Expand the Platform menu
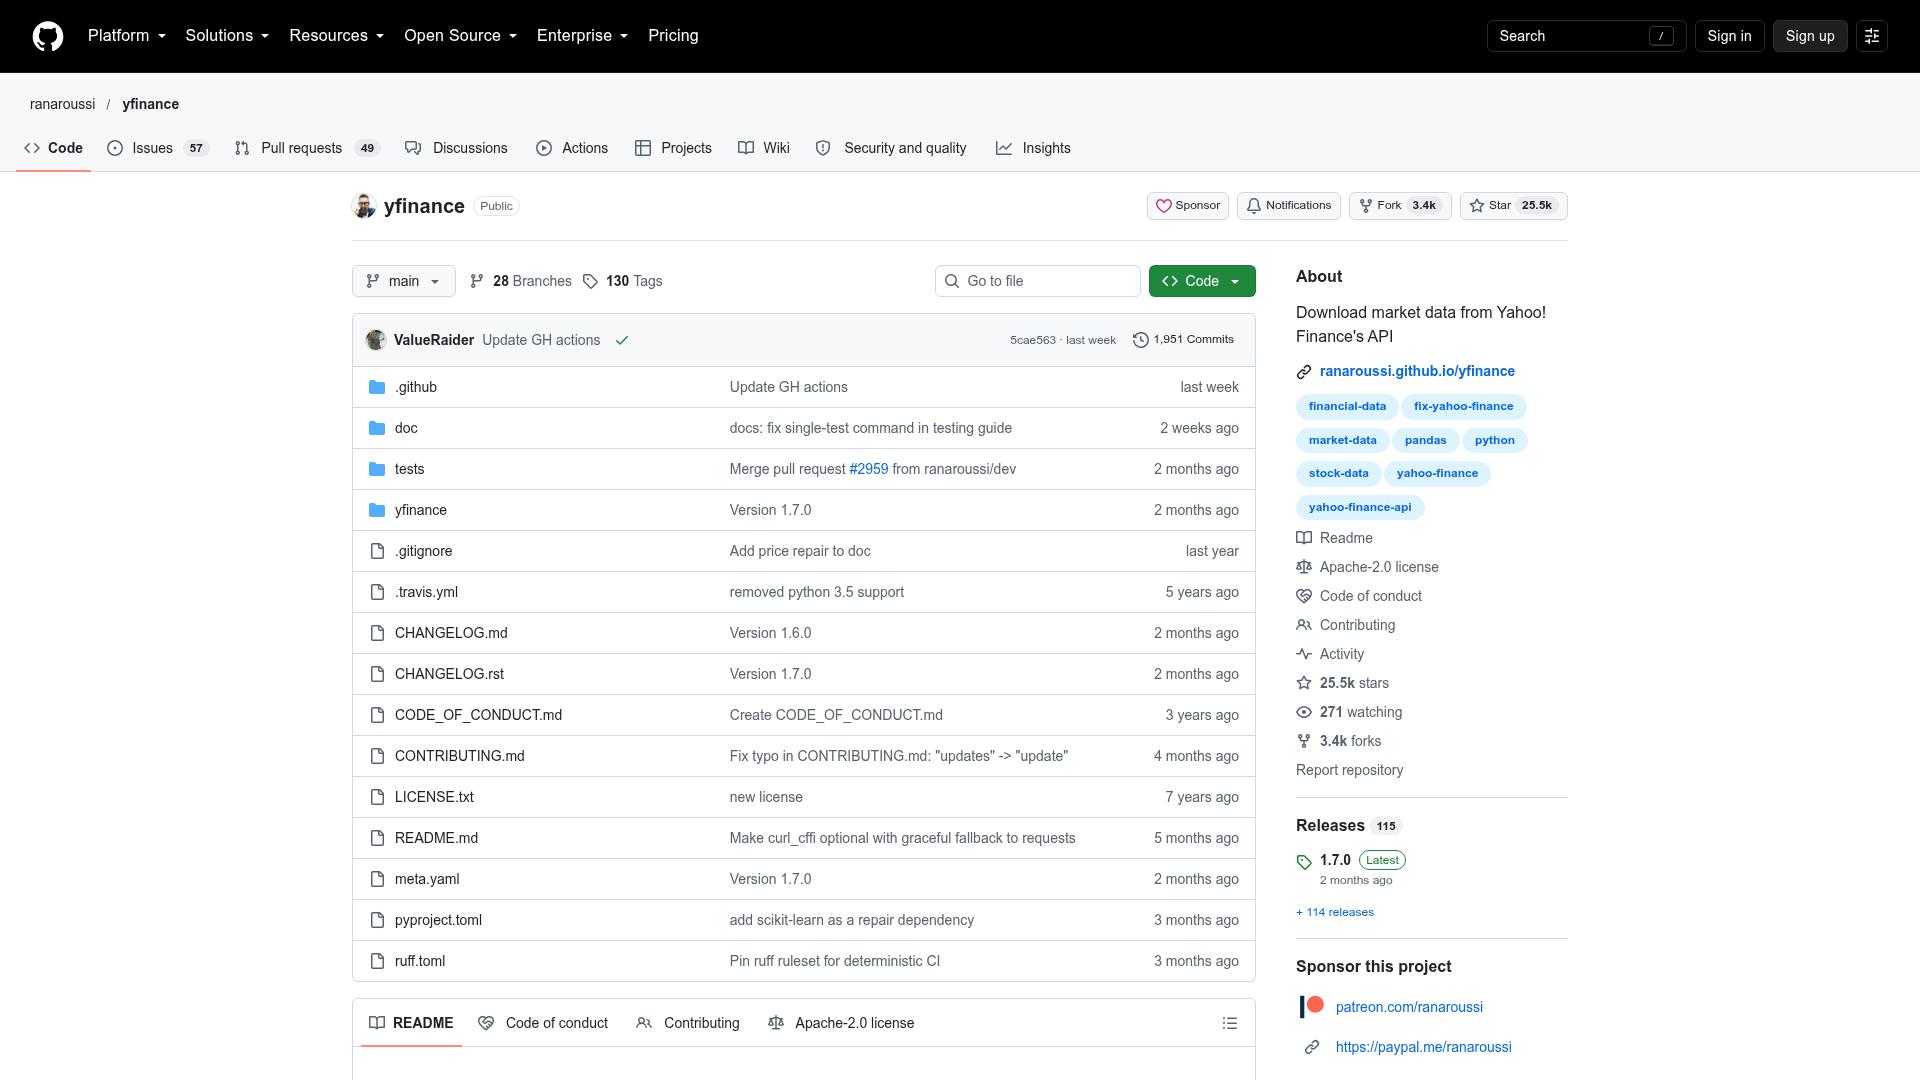This screenshot has height=1080, width=1920. click(x=127, y=36)
